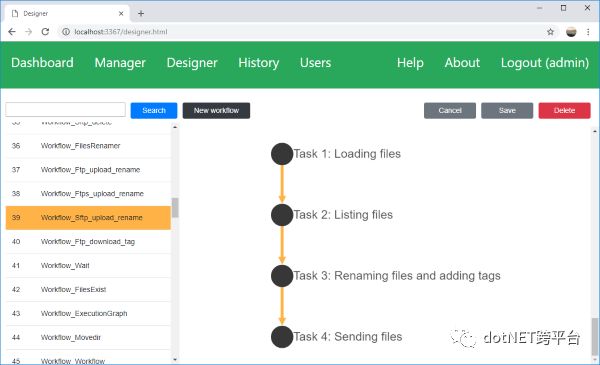
Task: Click the red Delete button
Action: tap(564, 111)
